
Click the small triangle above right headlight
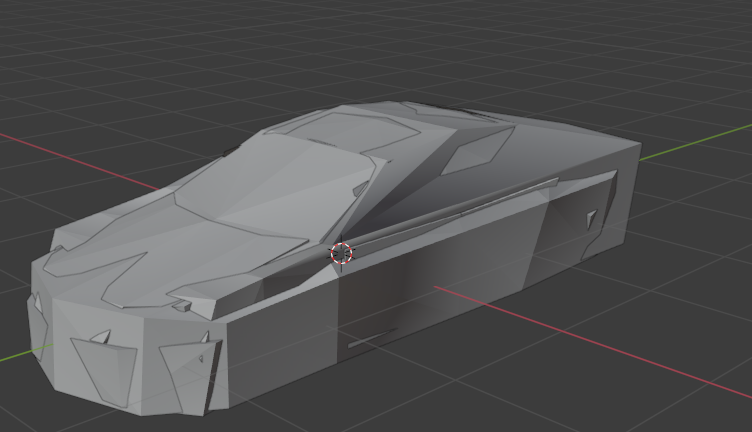click(203, 338)
